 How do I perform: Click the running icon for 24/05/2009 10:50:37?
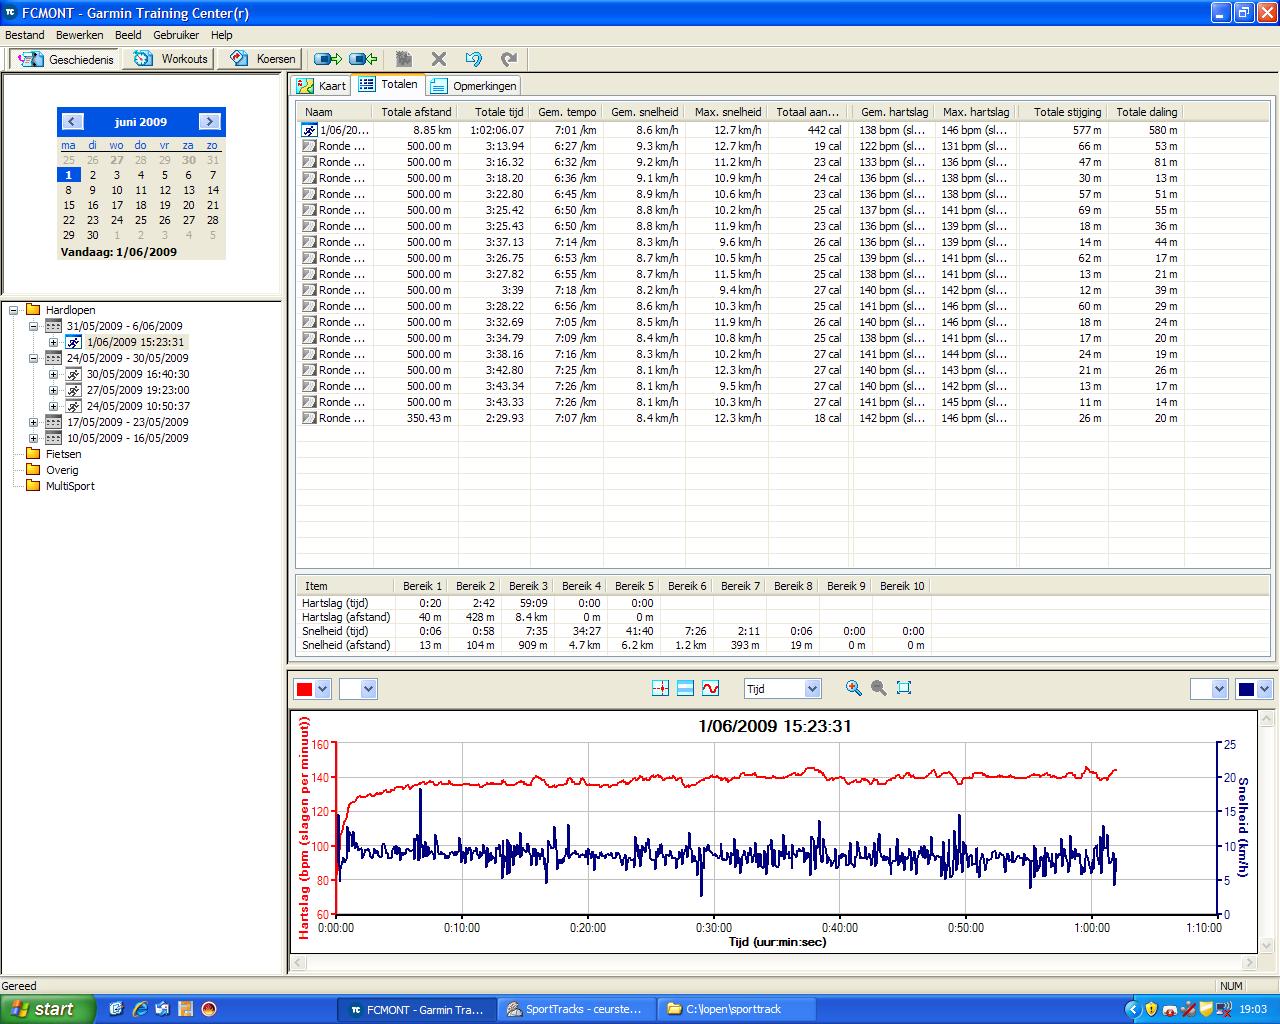(x=73, y=406)
